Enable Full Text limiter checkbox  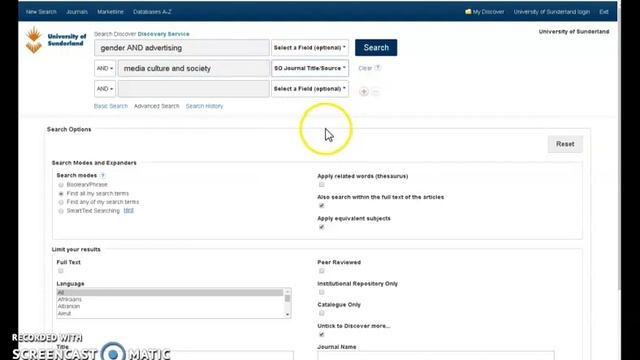pyautogui.click(x=61, y=271)
